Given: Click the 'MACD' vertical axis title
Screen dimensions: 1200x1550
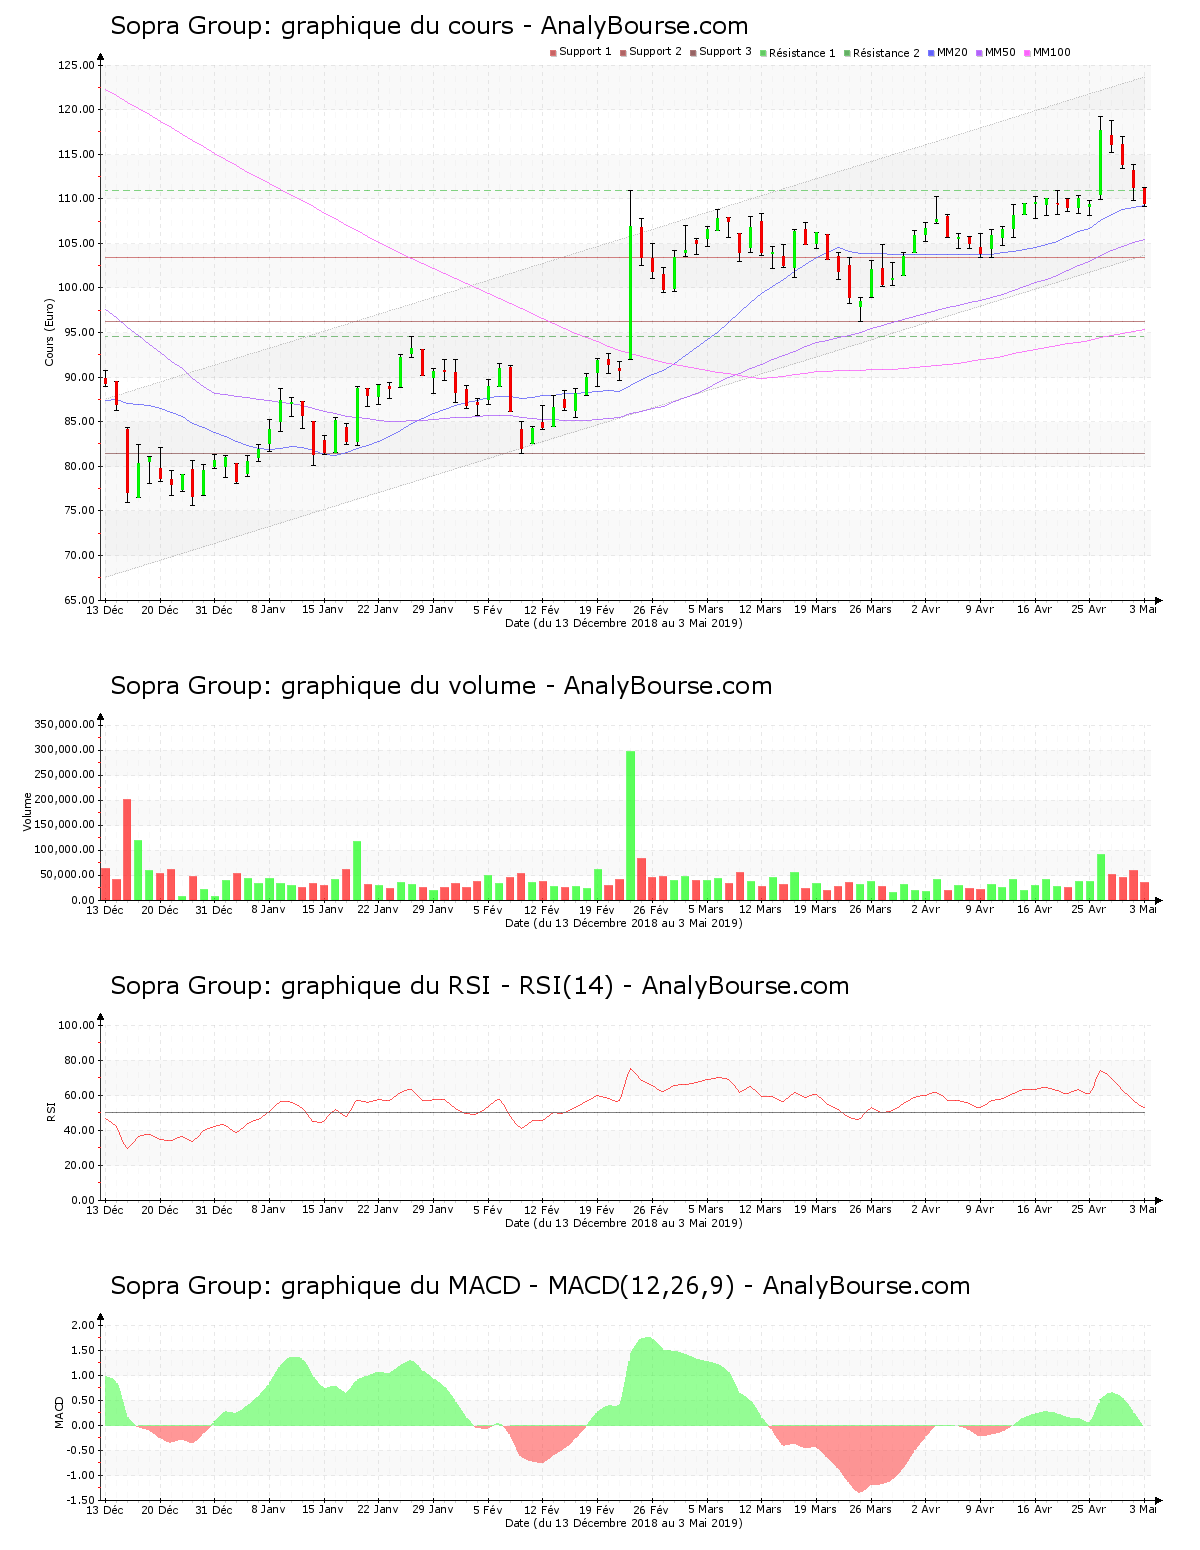Looking at the screenshot, I should (59, 1412).
